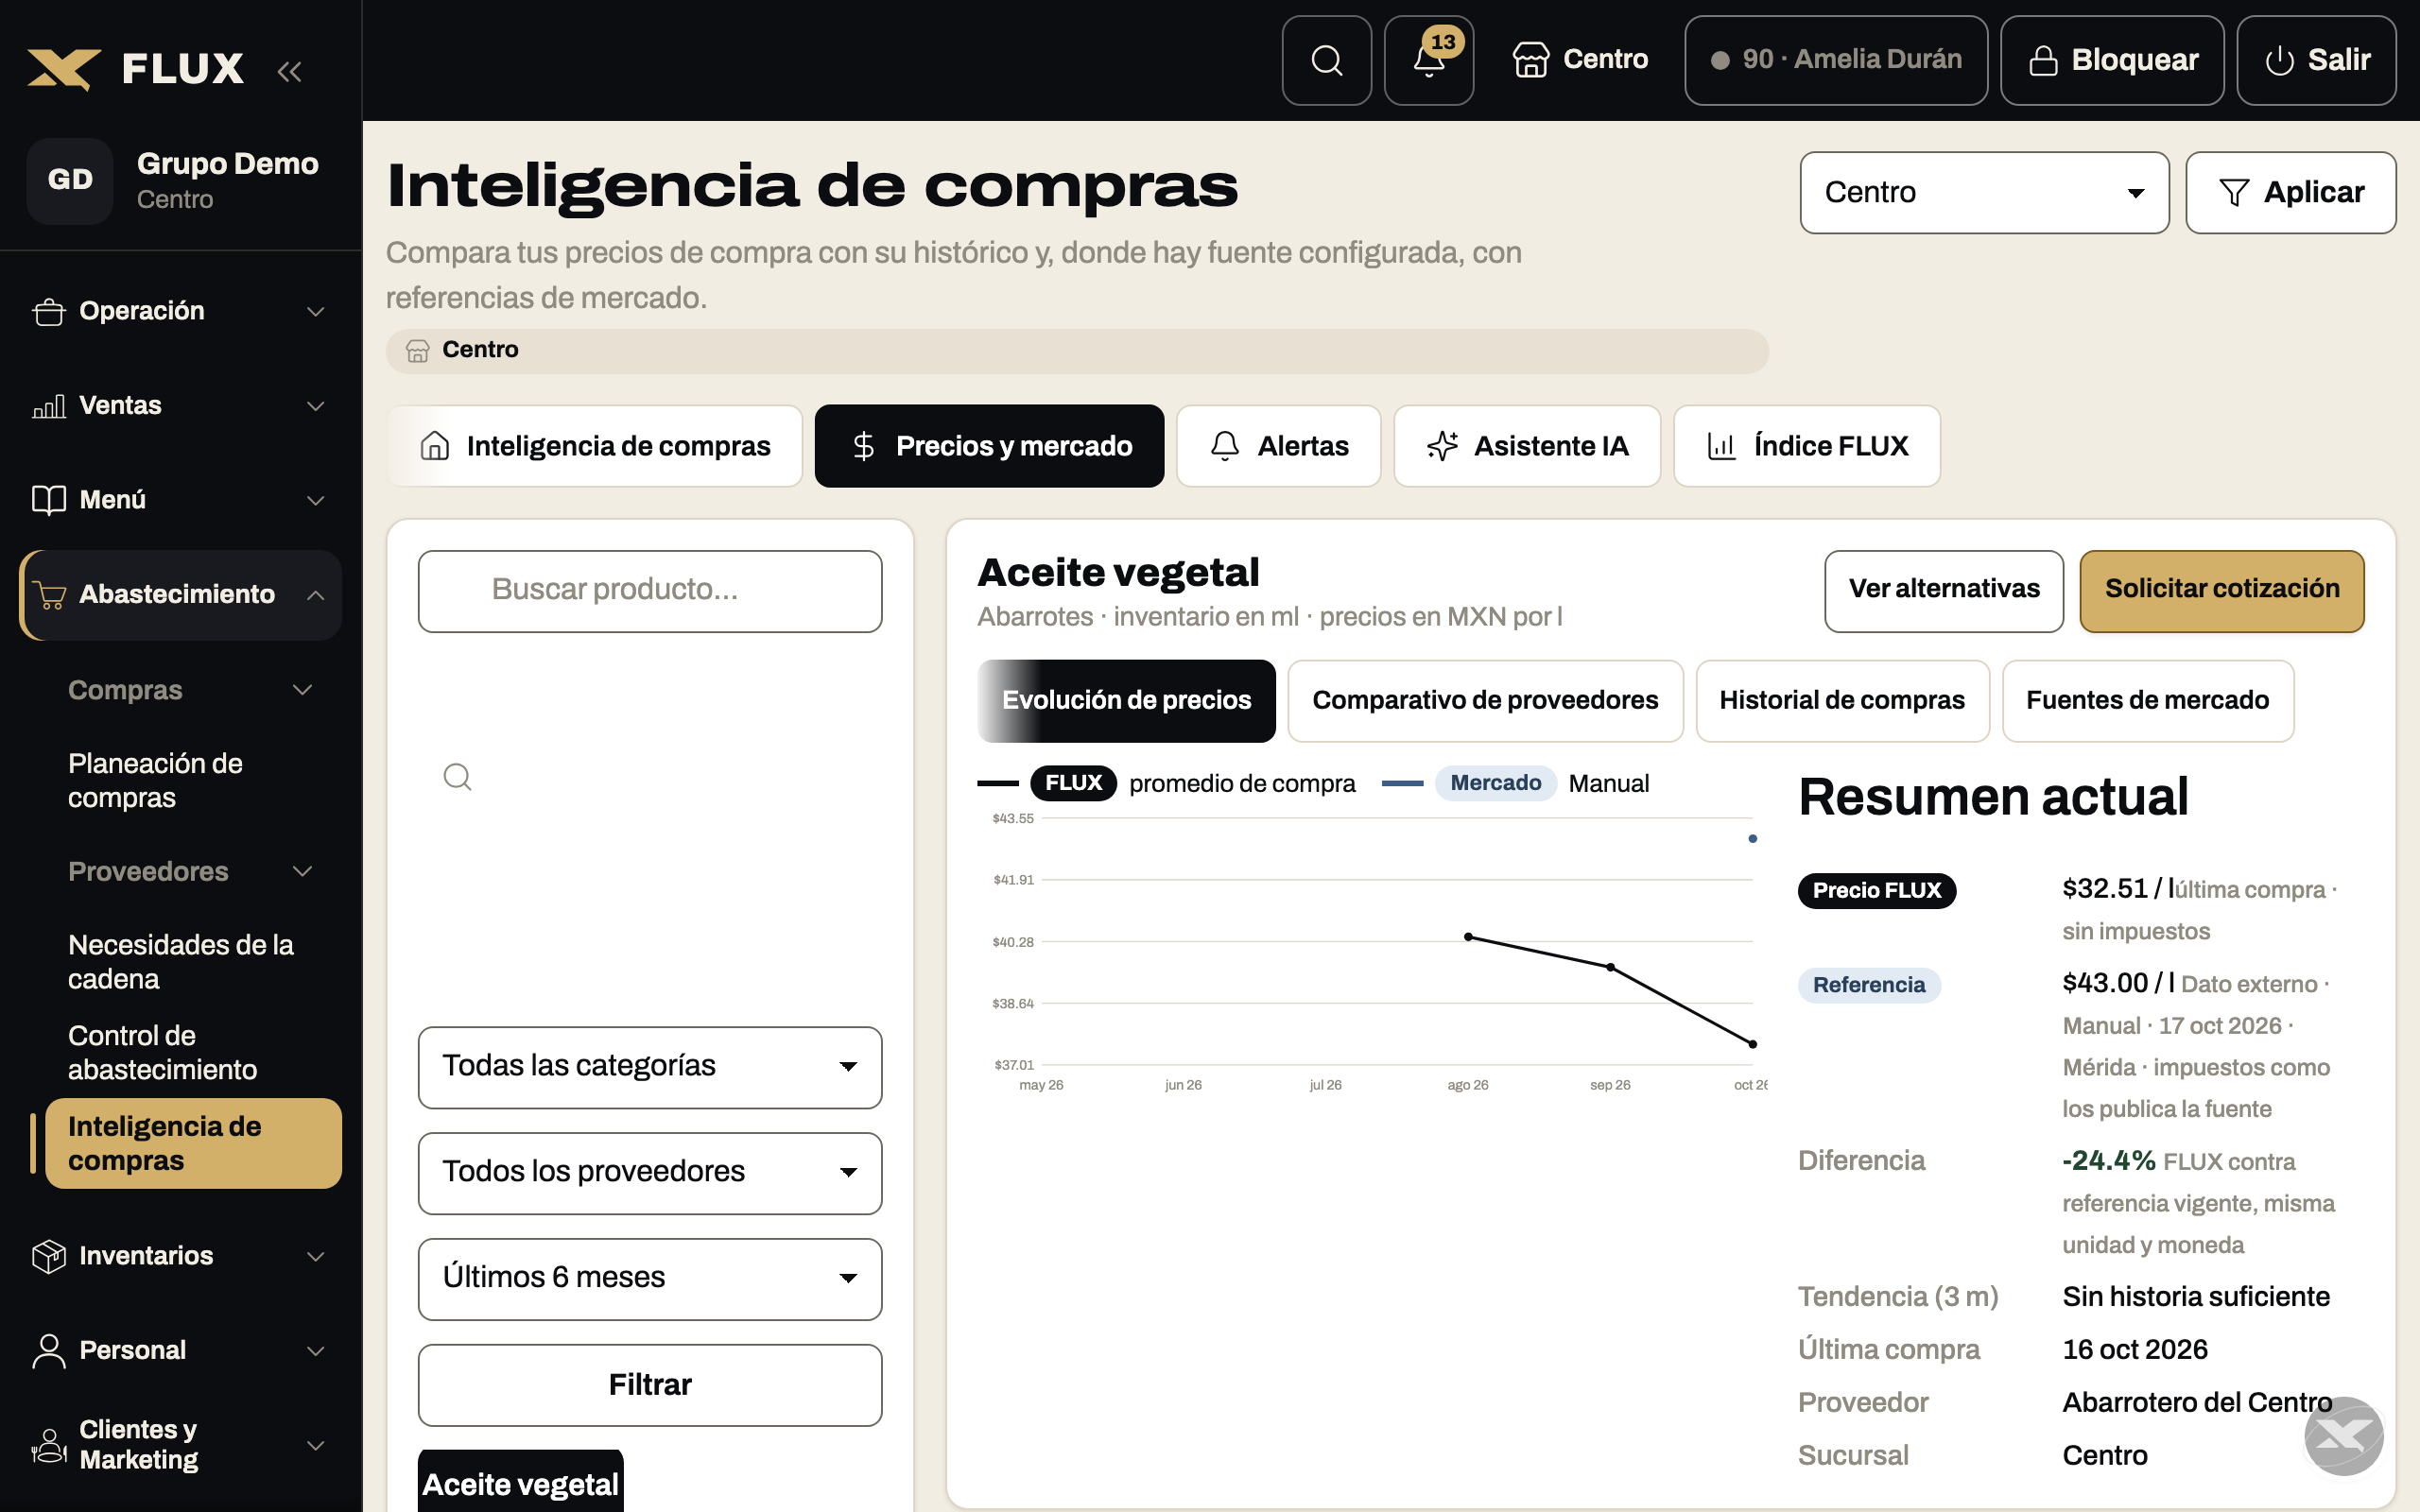Image resolution: width=2420 pixels, height=1512 pixels.
Task: Click Solicitar cotización button
Action: tap(2222, 590)
